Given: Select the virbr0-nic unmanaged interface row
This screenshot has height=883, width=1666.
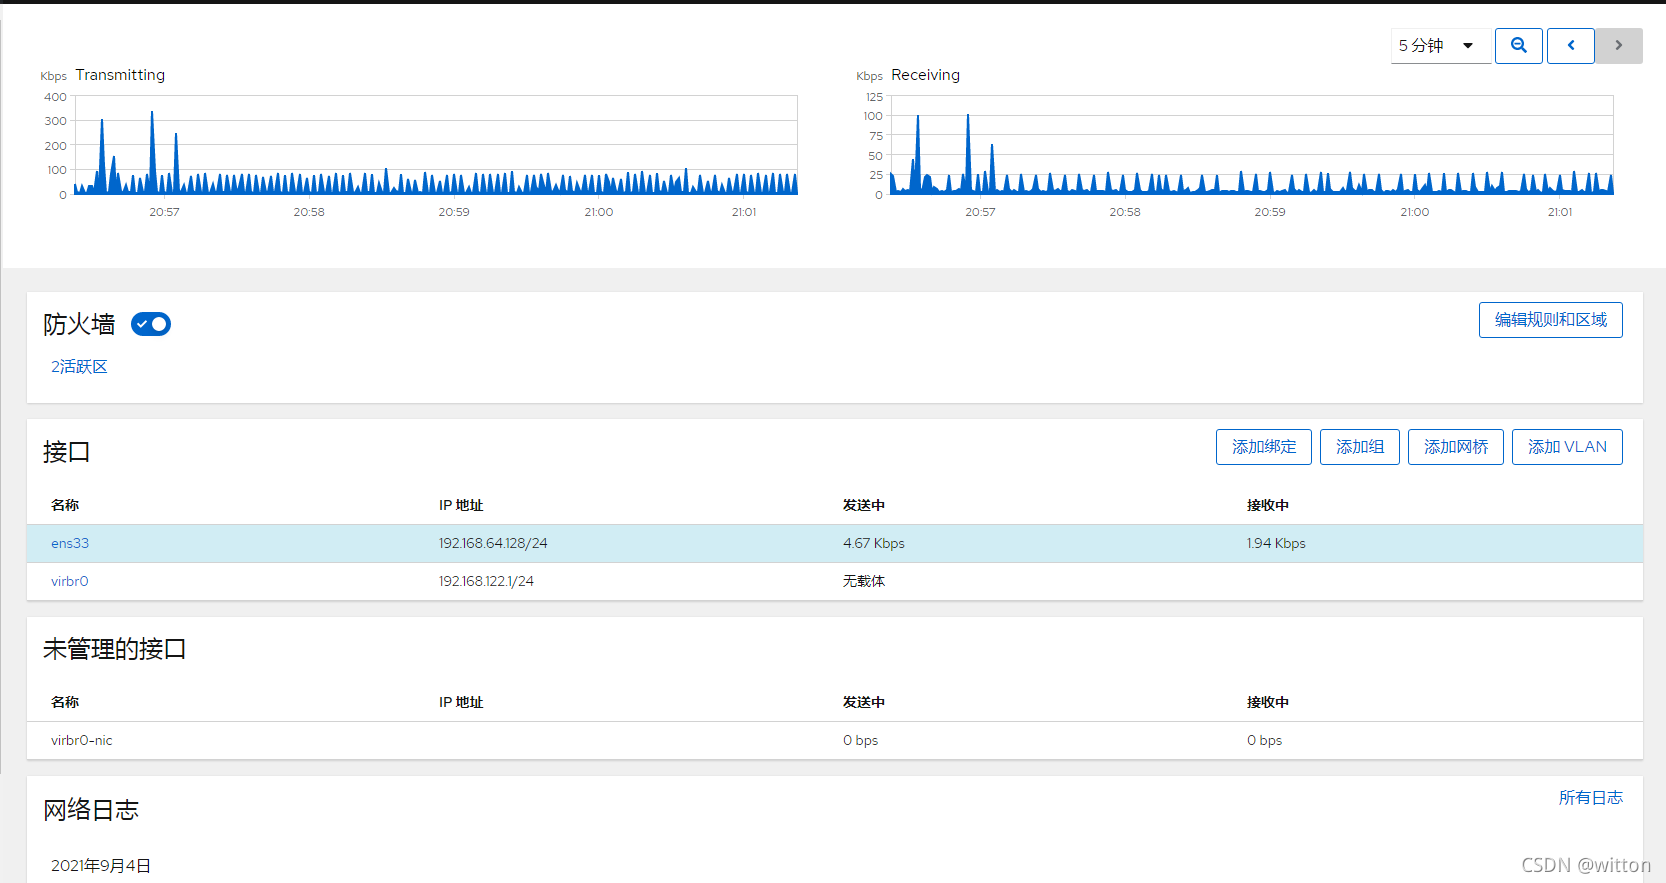Looking at the screenshot, I should tap(835, 740).
